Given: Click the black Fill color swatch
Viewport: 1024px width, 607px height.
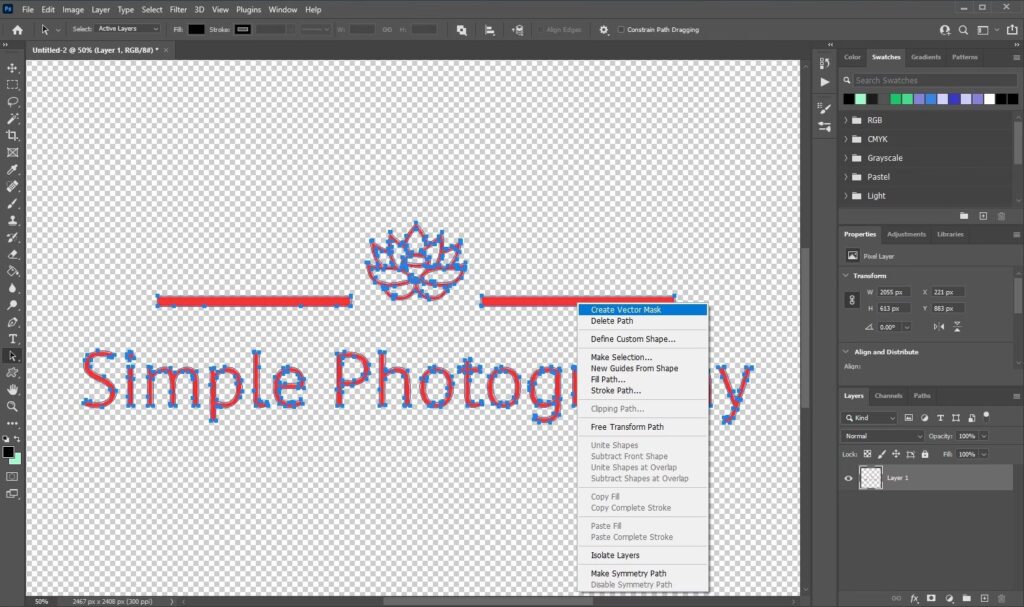Looking at the screenshot, I should [x=196, y=29].
